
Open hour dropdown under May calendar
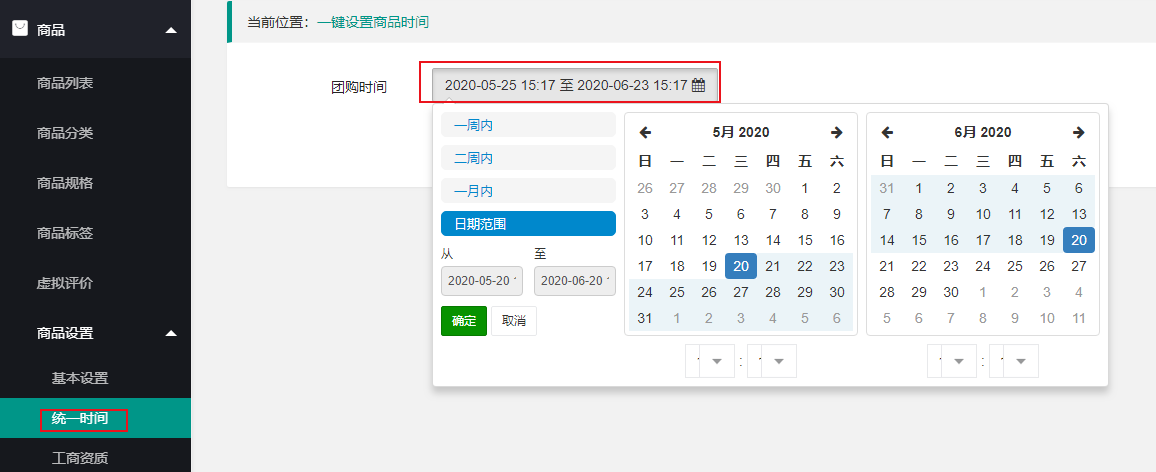[x=709, y=361]
